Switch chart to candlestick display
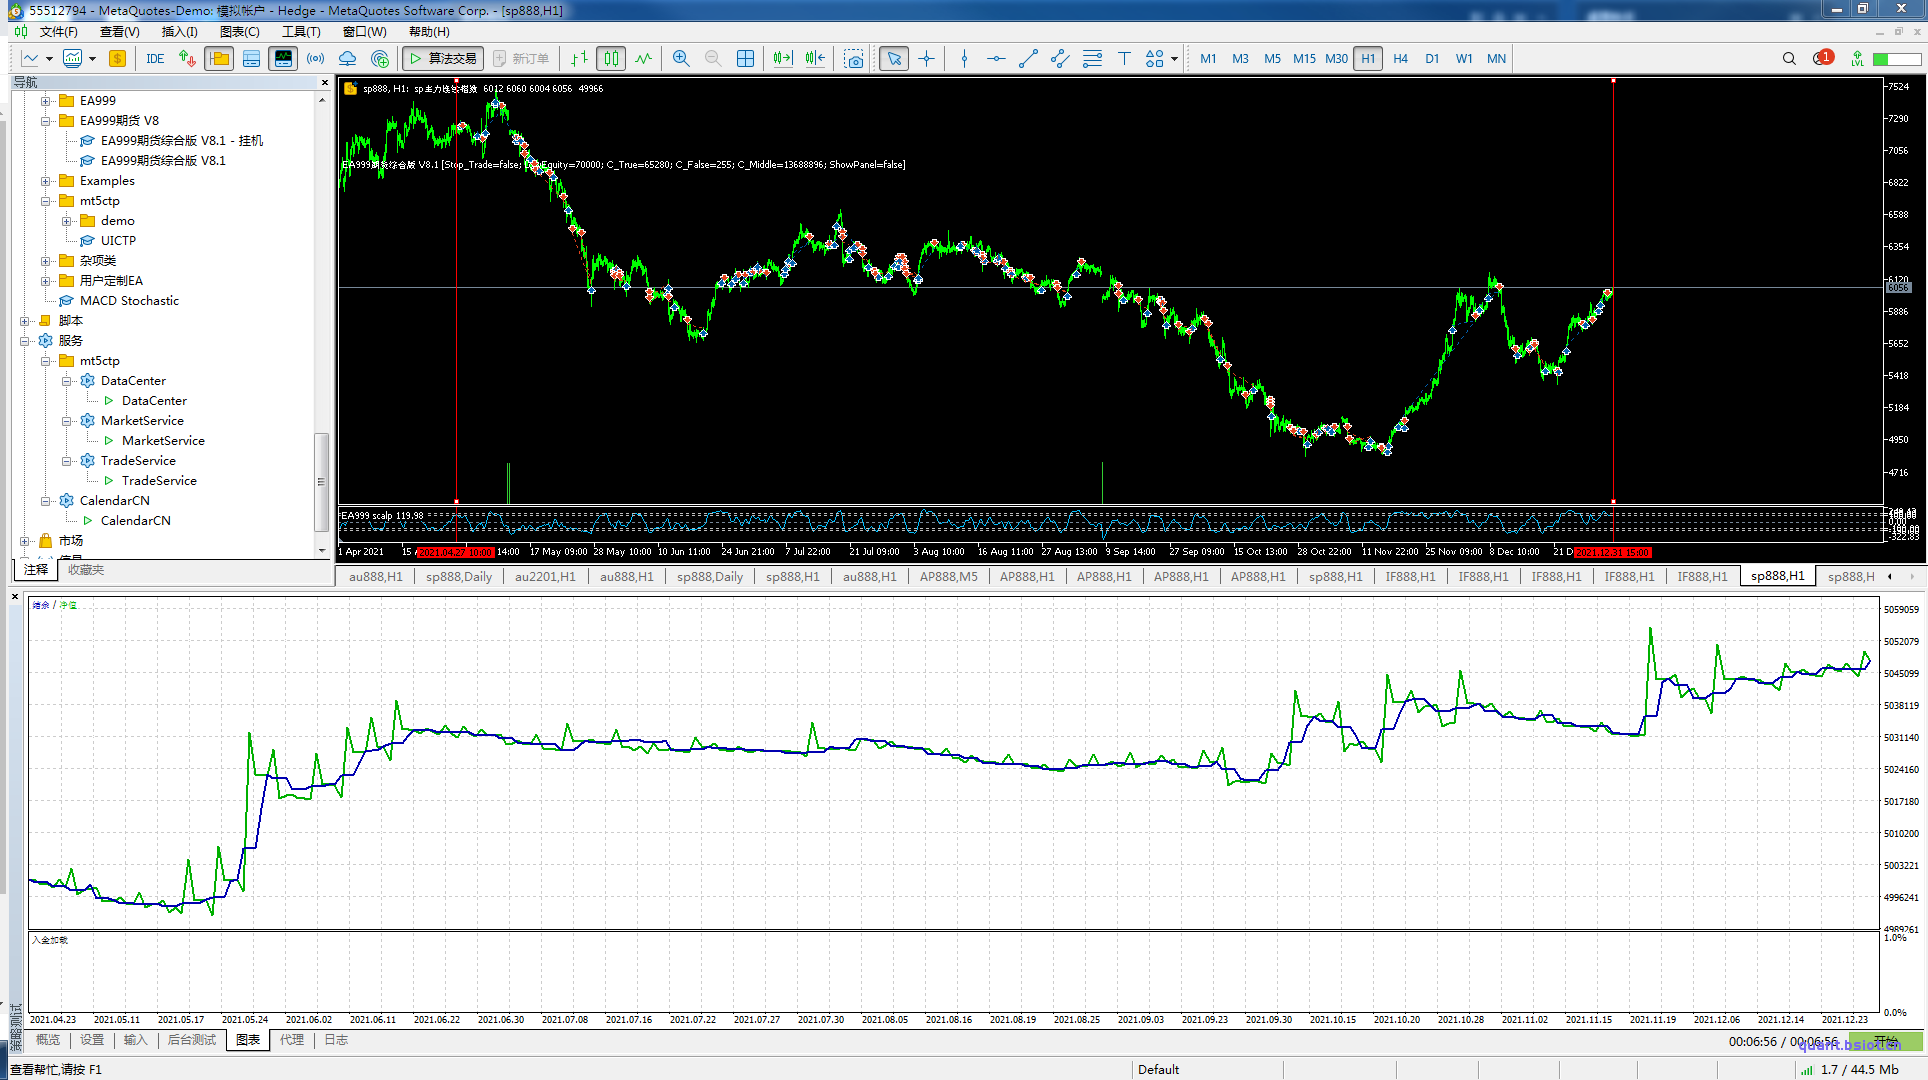This screenshot has width=1928, height=1080. [x=611, y=59]
